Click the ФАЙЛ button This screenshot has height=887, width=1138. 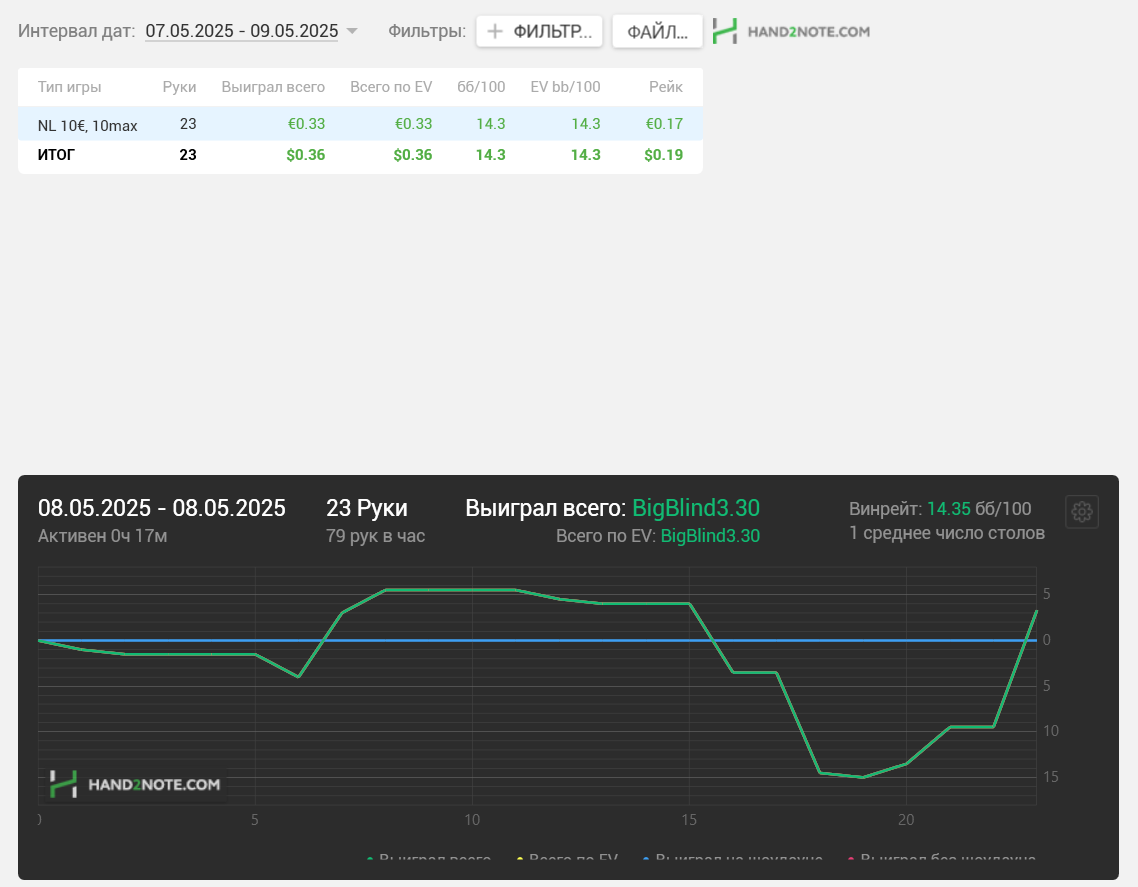point(657,31)
